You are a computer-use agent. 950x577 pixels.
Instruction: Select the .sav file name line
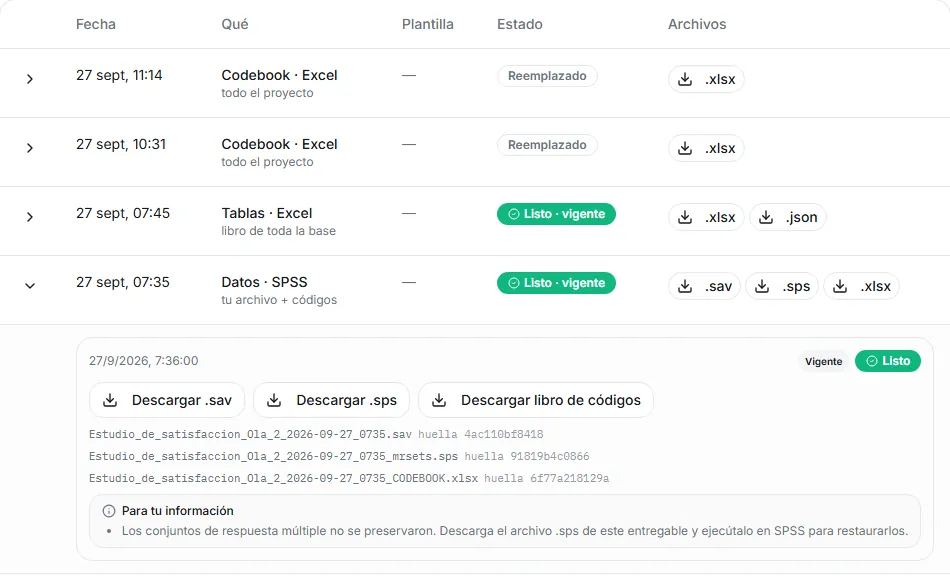tap(250, 435)
